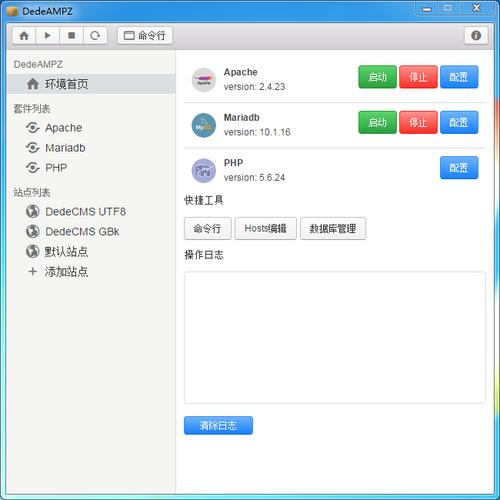Open the info about icon

tap(476, 35)
